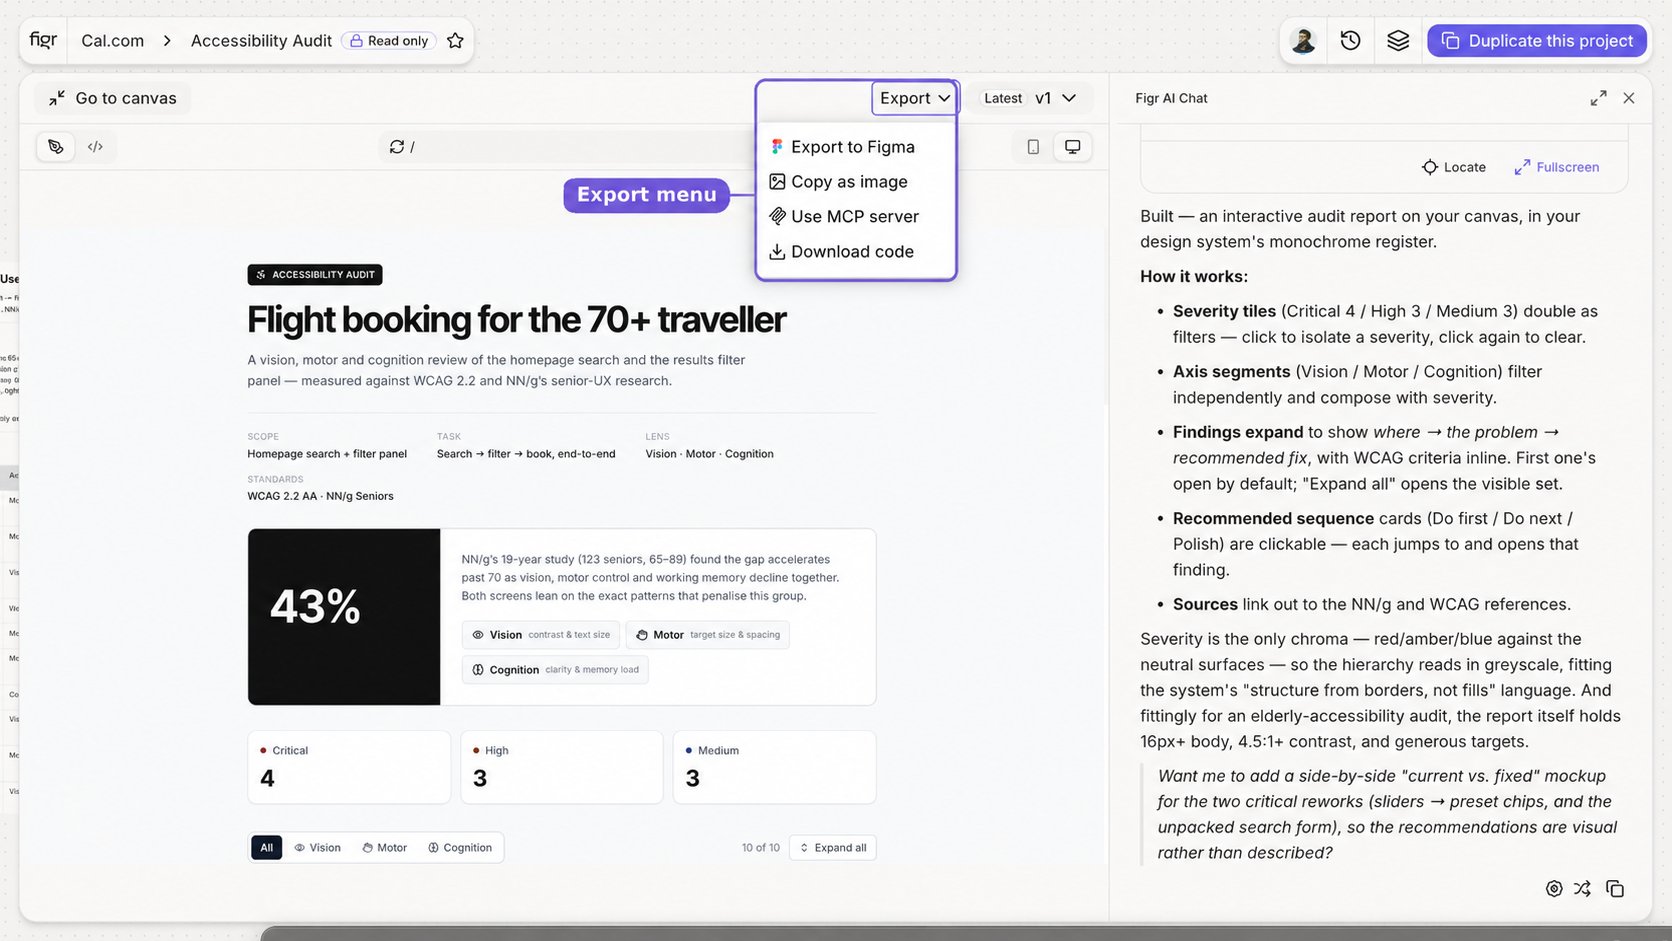1672x941 pixels.
Task: Select the Cognition axis segment
Action: click(460, 848)
